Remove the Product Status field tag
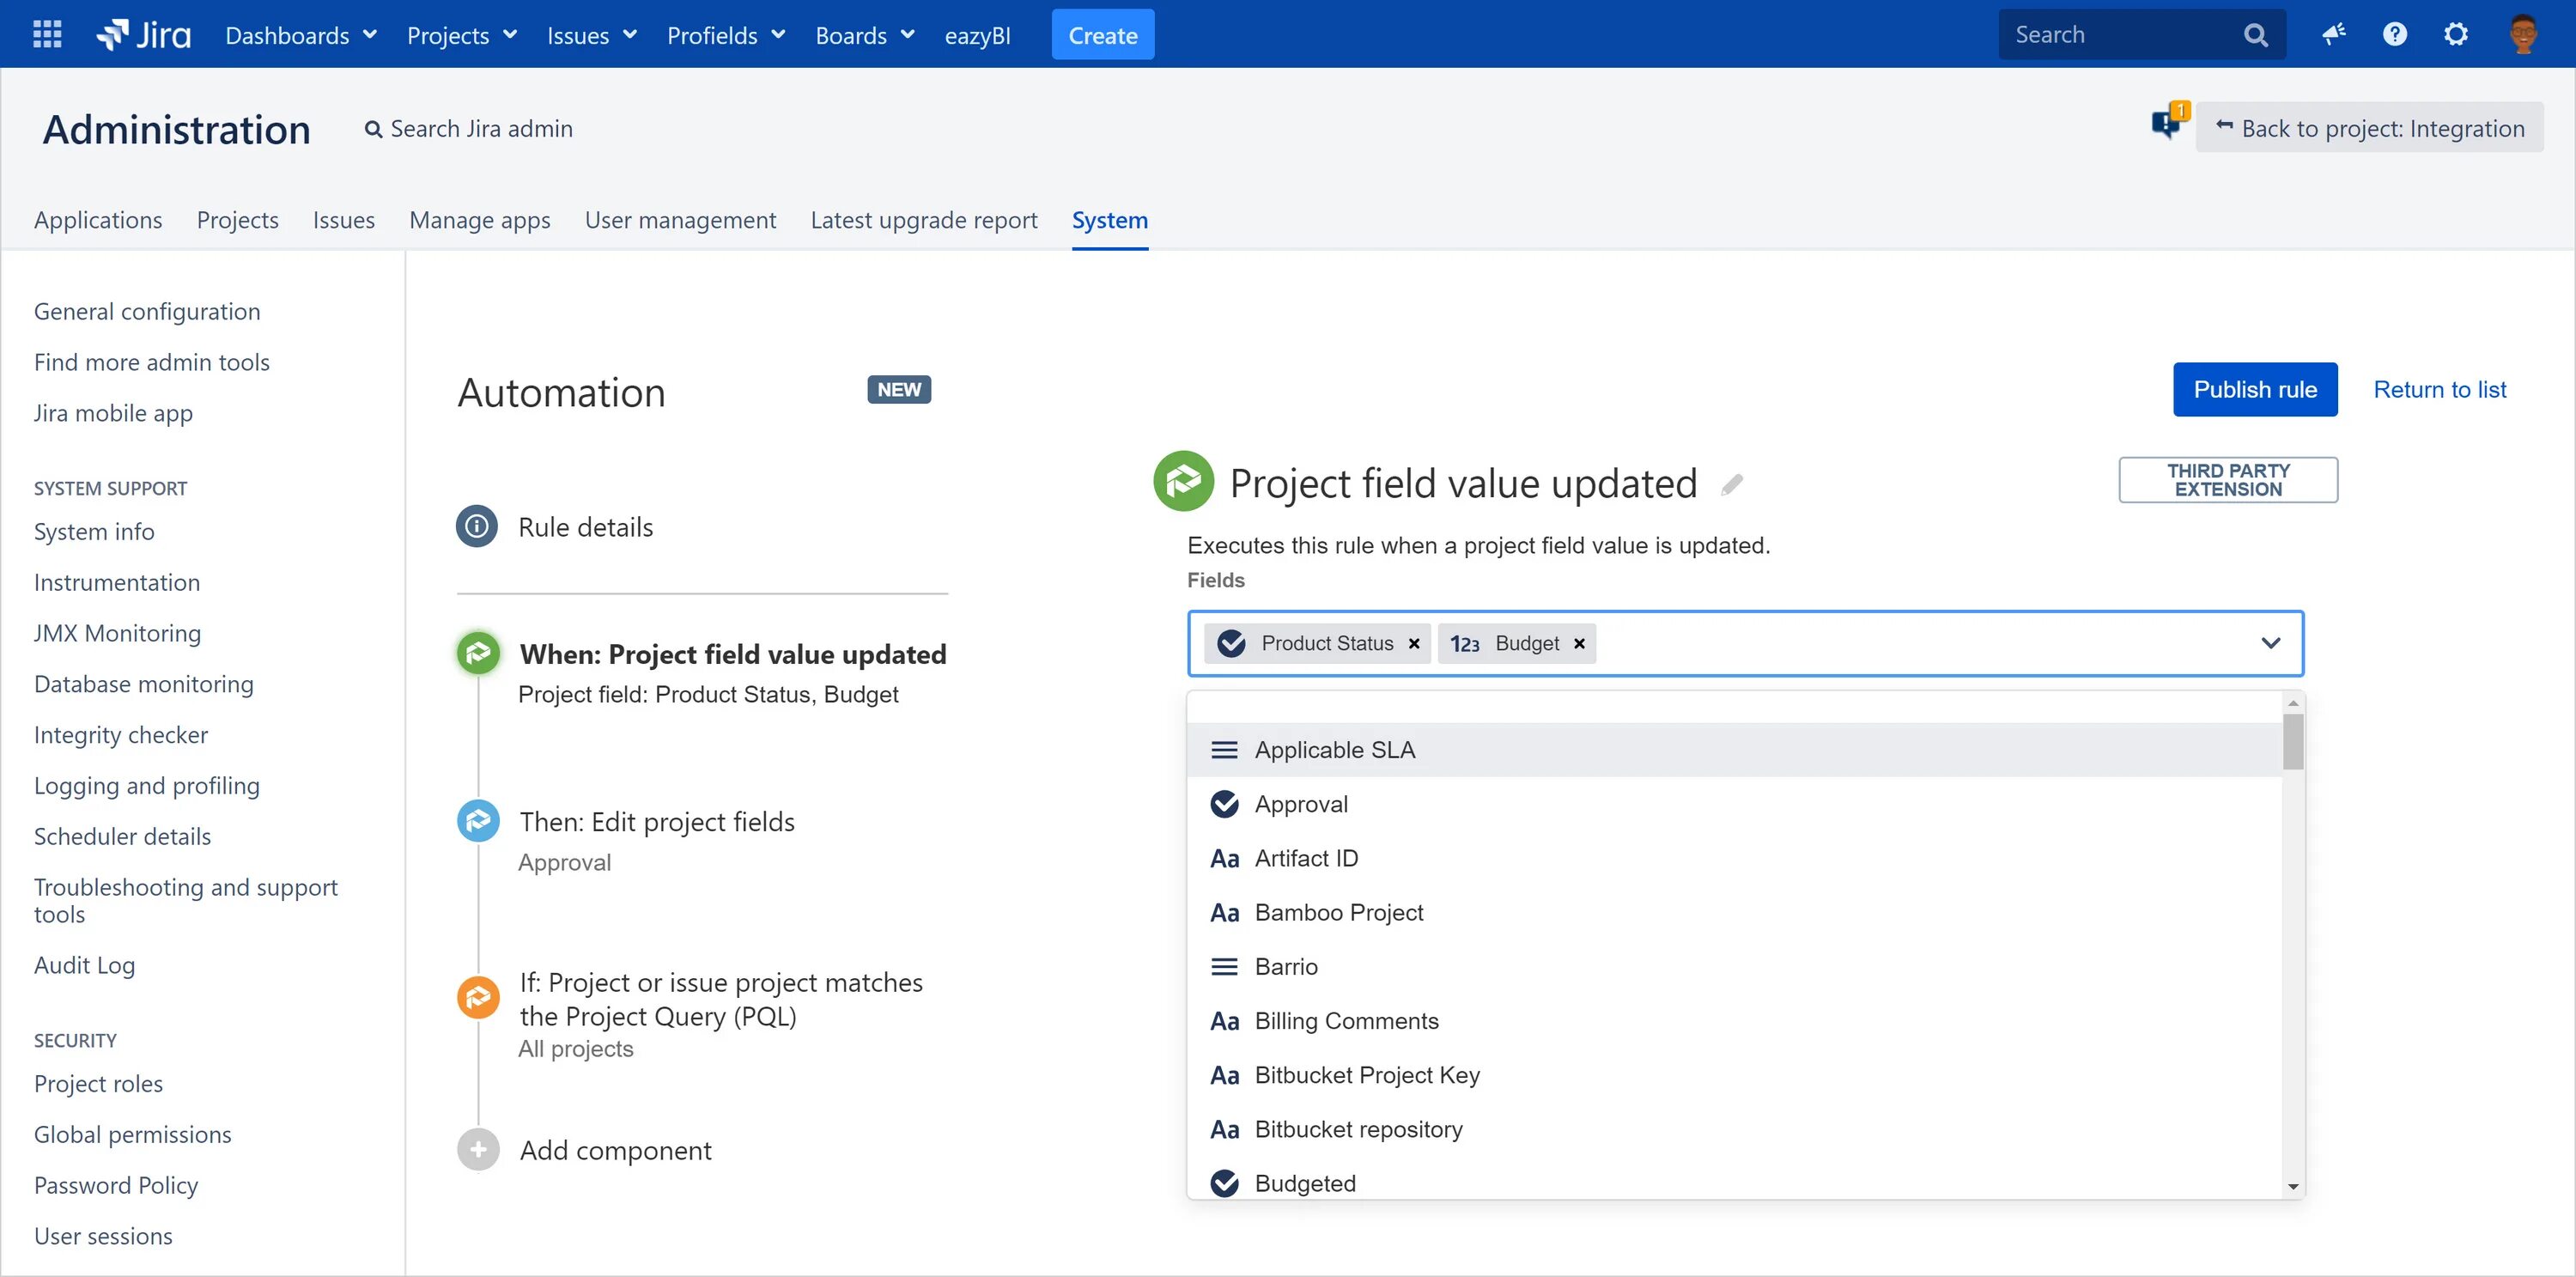This screenshot has width=2576, height=1277. point(1414,643)
